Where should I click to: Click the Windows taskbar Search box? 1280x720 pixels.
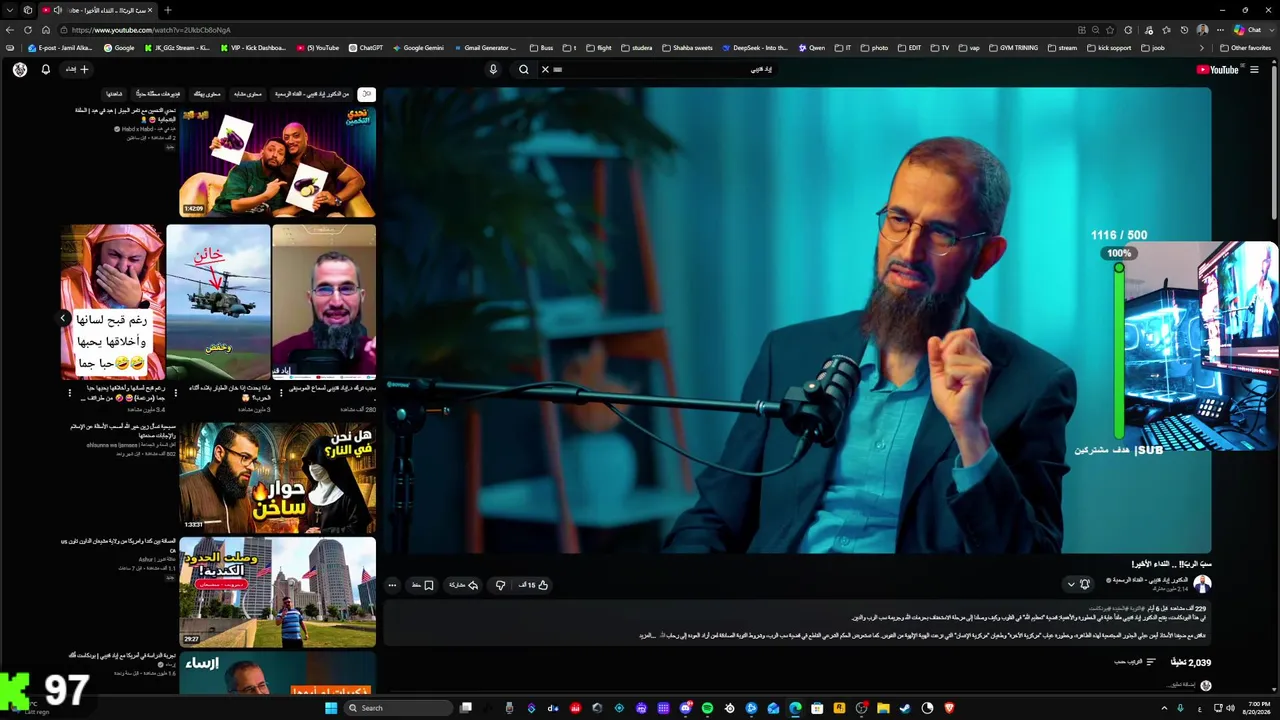398,708
